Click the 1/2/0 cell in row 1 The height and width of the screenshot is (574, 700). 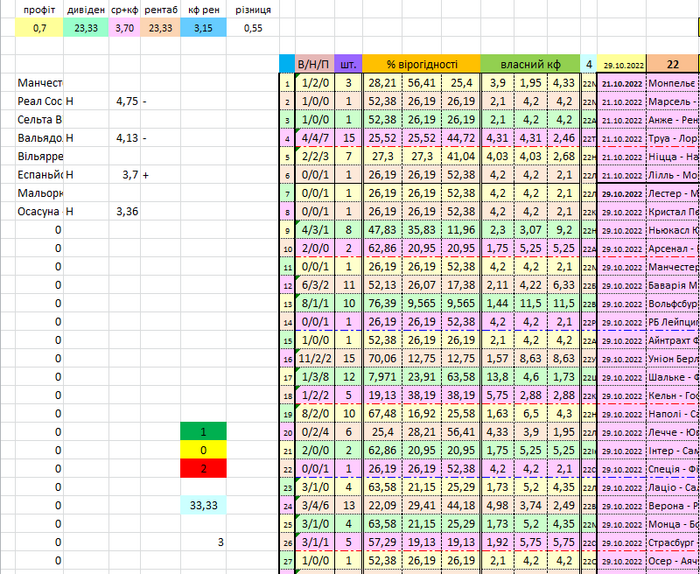tap(314, 83)
